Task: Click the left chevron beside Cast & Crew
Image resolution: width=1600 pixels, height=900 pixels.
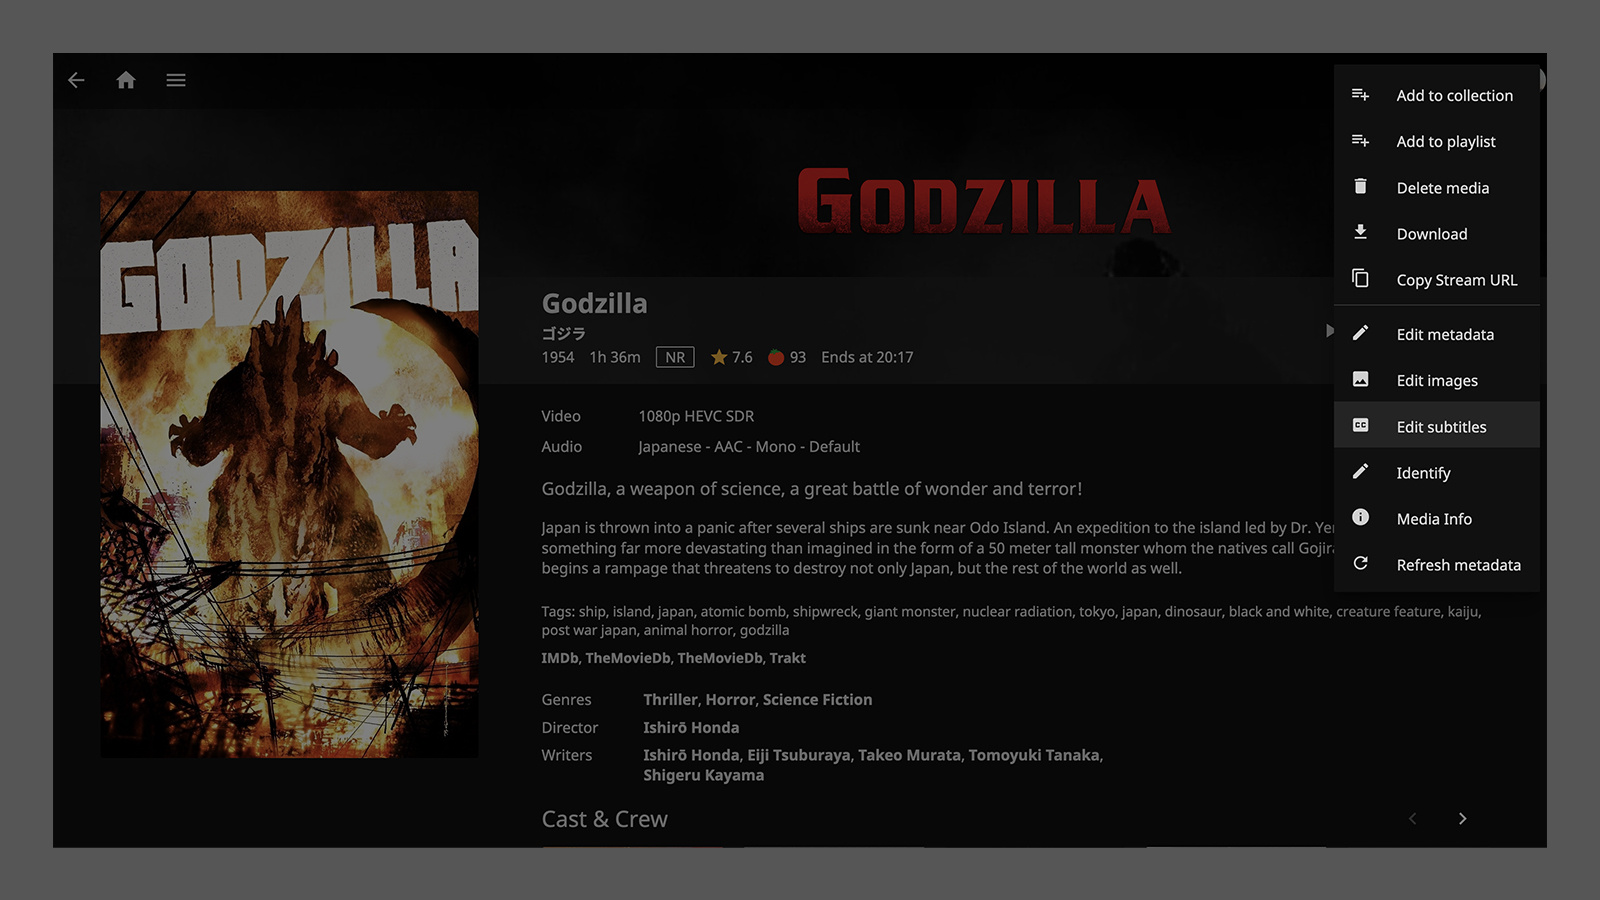Action: (1412, 818)
